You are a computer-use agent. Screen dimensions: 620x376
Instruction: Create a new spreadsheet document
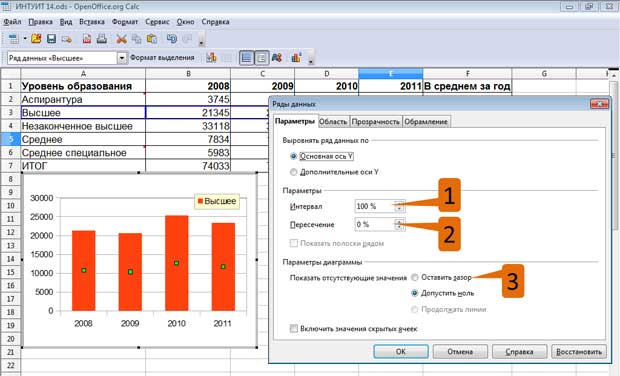coord(14,39)
